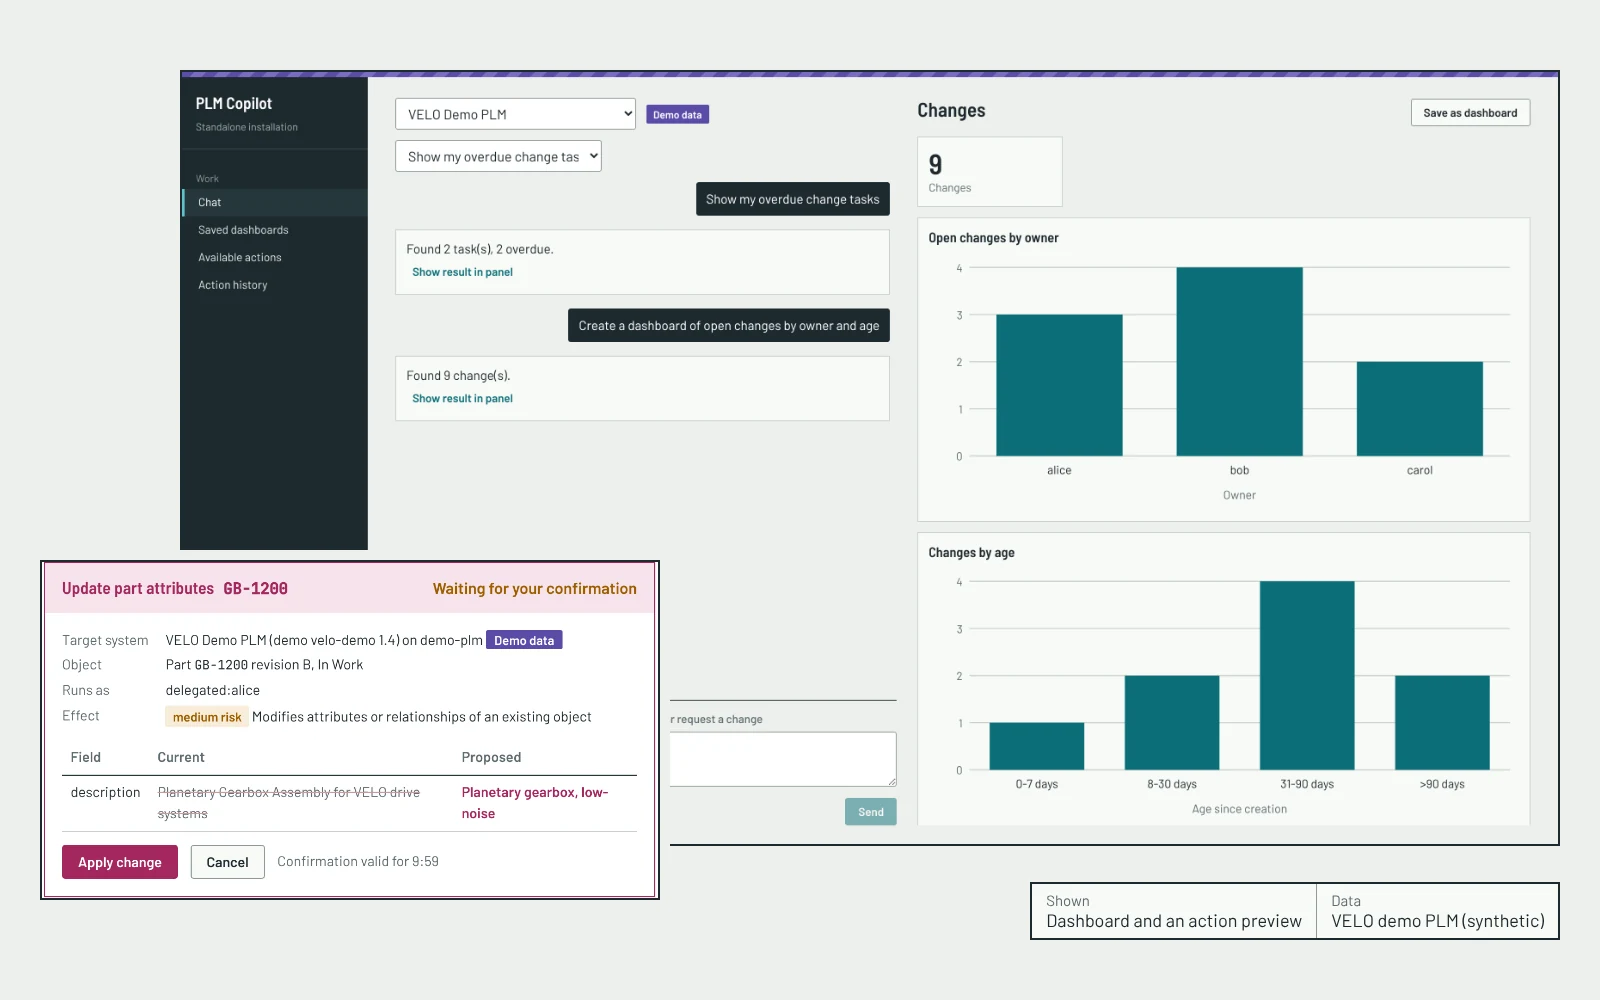Click the 'Show my overdue change tasks' chat message
Image resolution: width=1600 pixels, height=1000 pixels.
792,199
